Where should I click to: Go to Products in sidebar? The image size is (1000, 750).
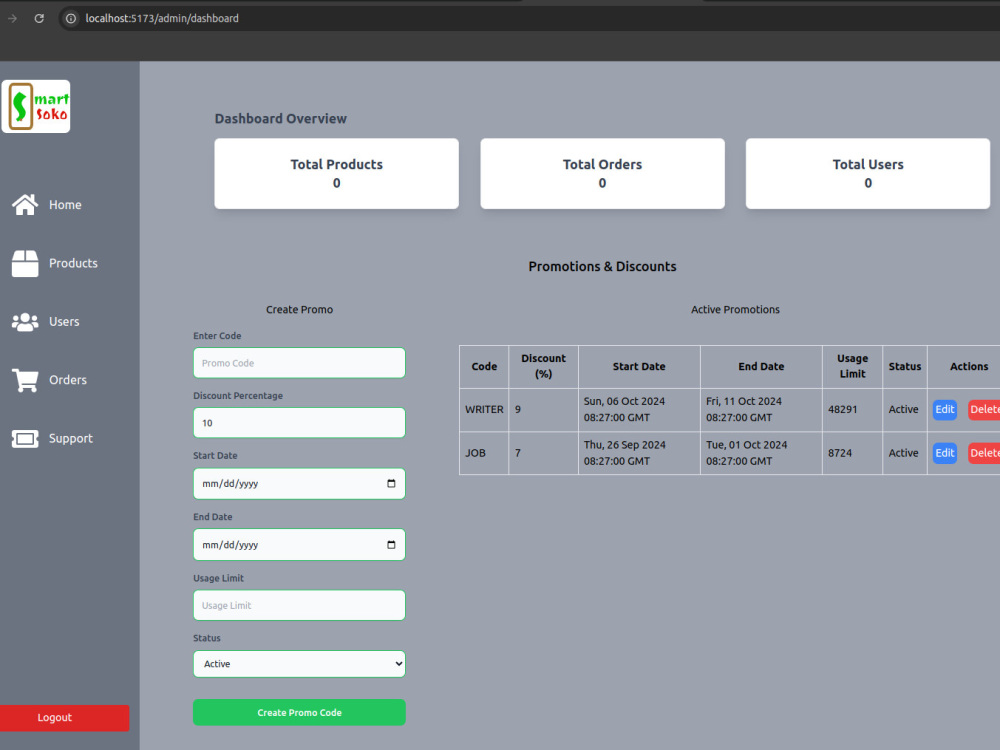point(73,263)
